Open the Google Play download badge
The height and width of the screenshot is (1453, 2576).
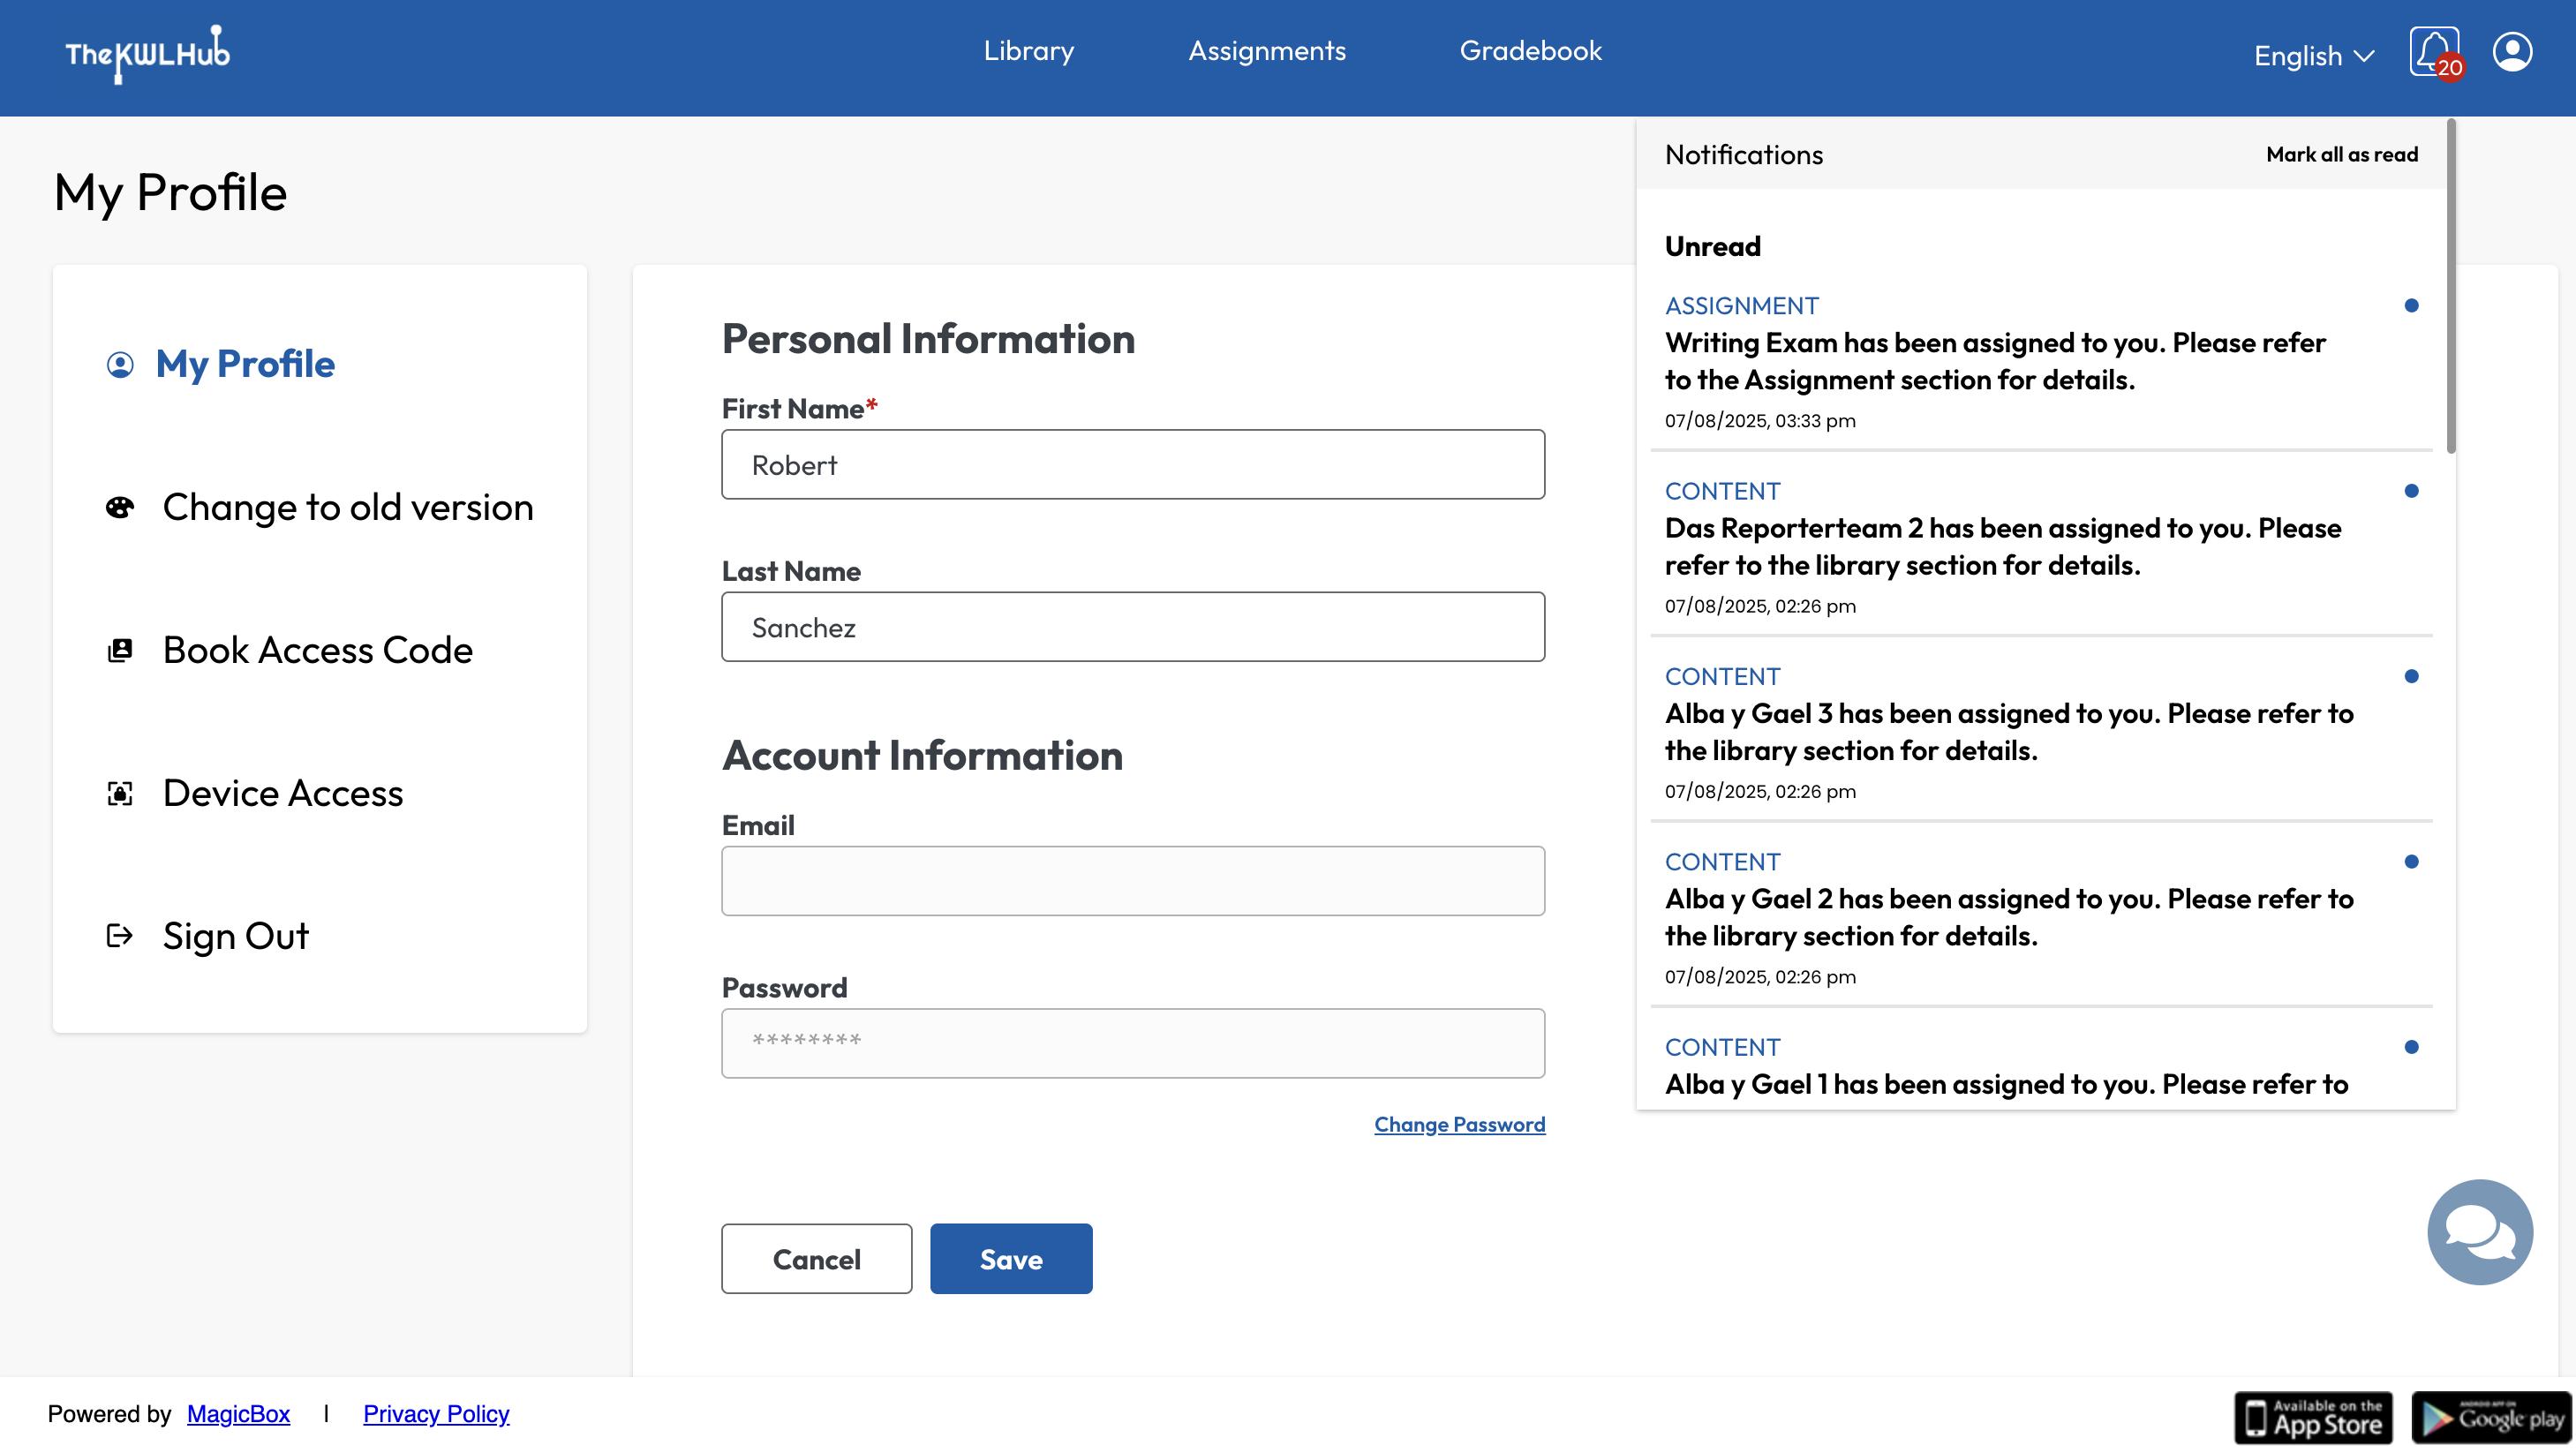(x=2492, y=1418)
